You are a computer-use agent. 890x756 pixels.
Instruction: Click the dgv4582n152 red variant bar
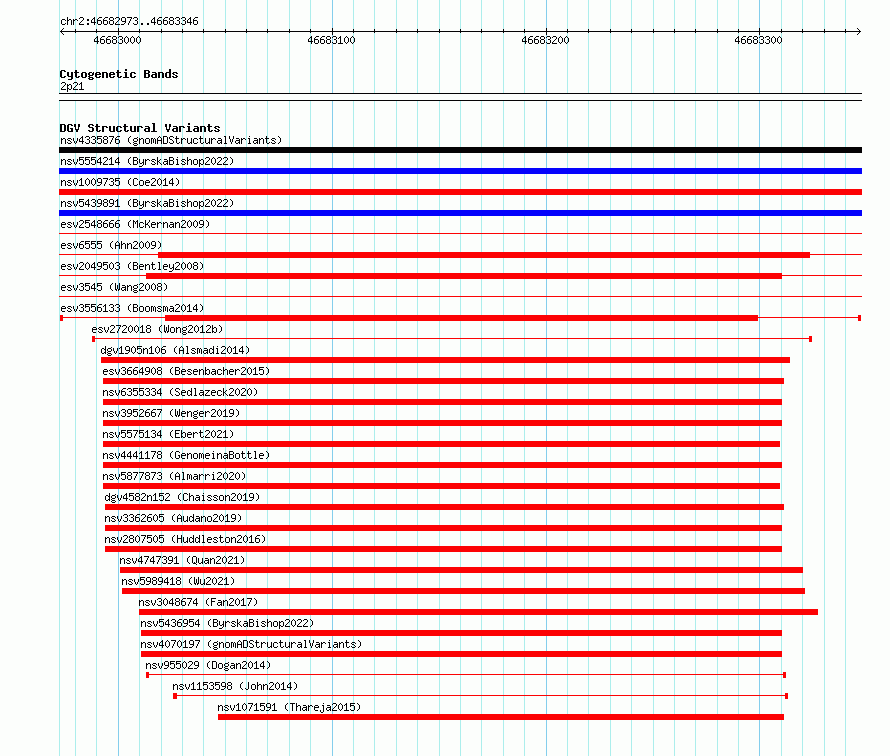pos(444,507)
